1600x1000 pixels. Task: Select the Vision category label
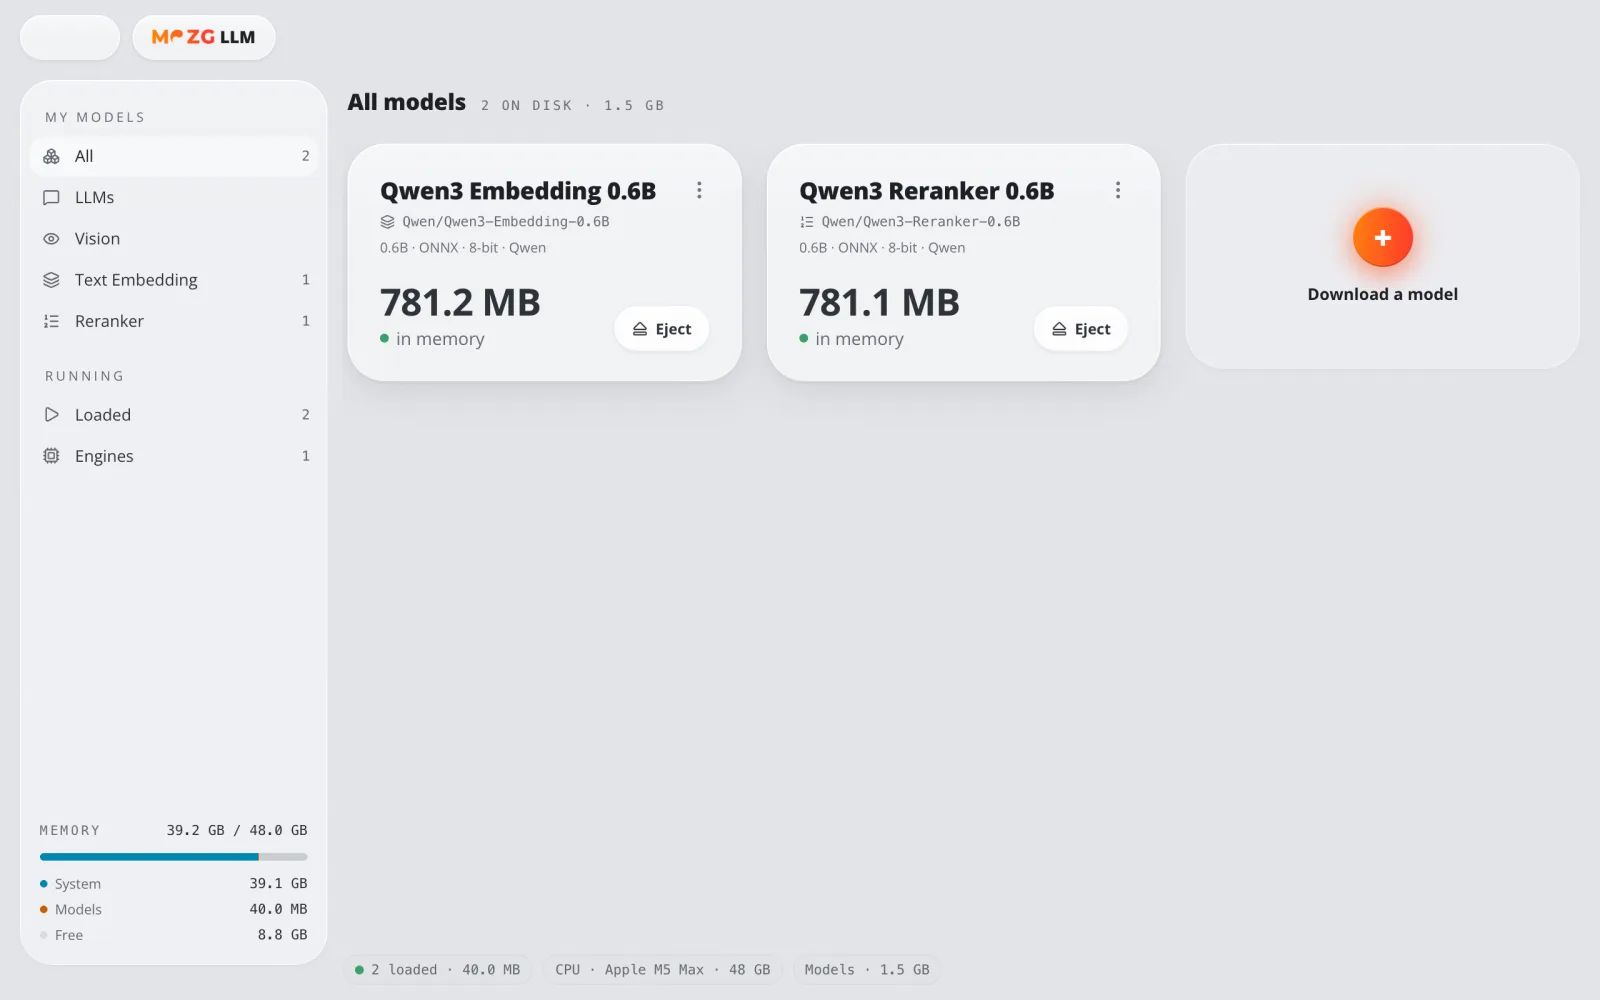[97, 239]
